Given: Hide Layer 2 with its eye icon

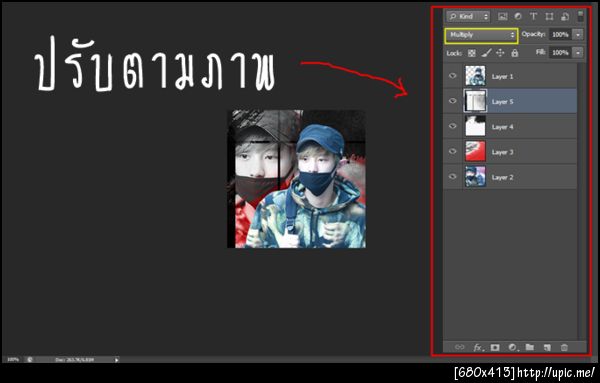Looking at the screenshot, I should 453,177.
